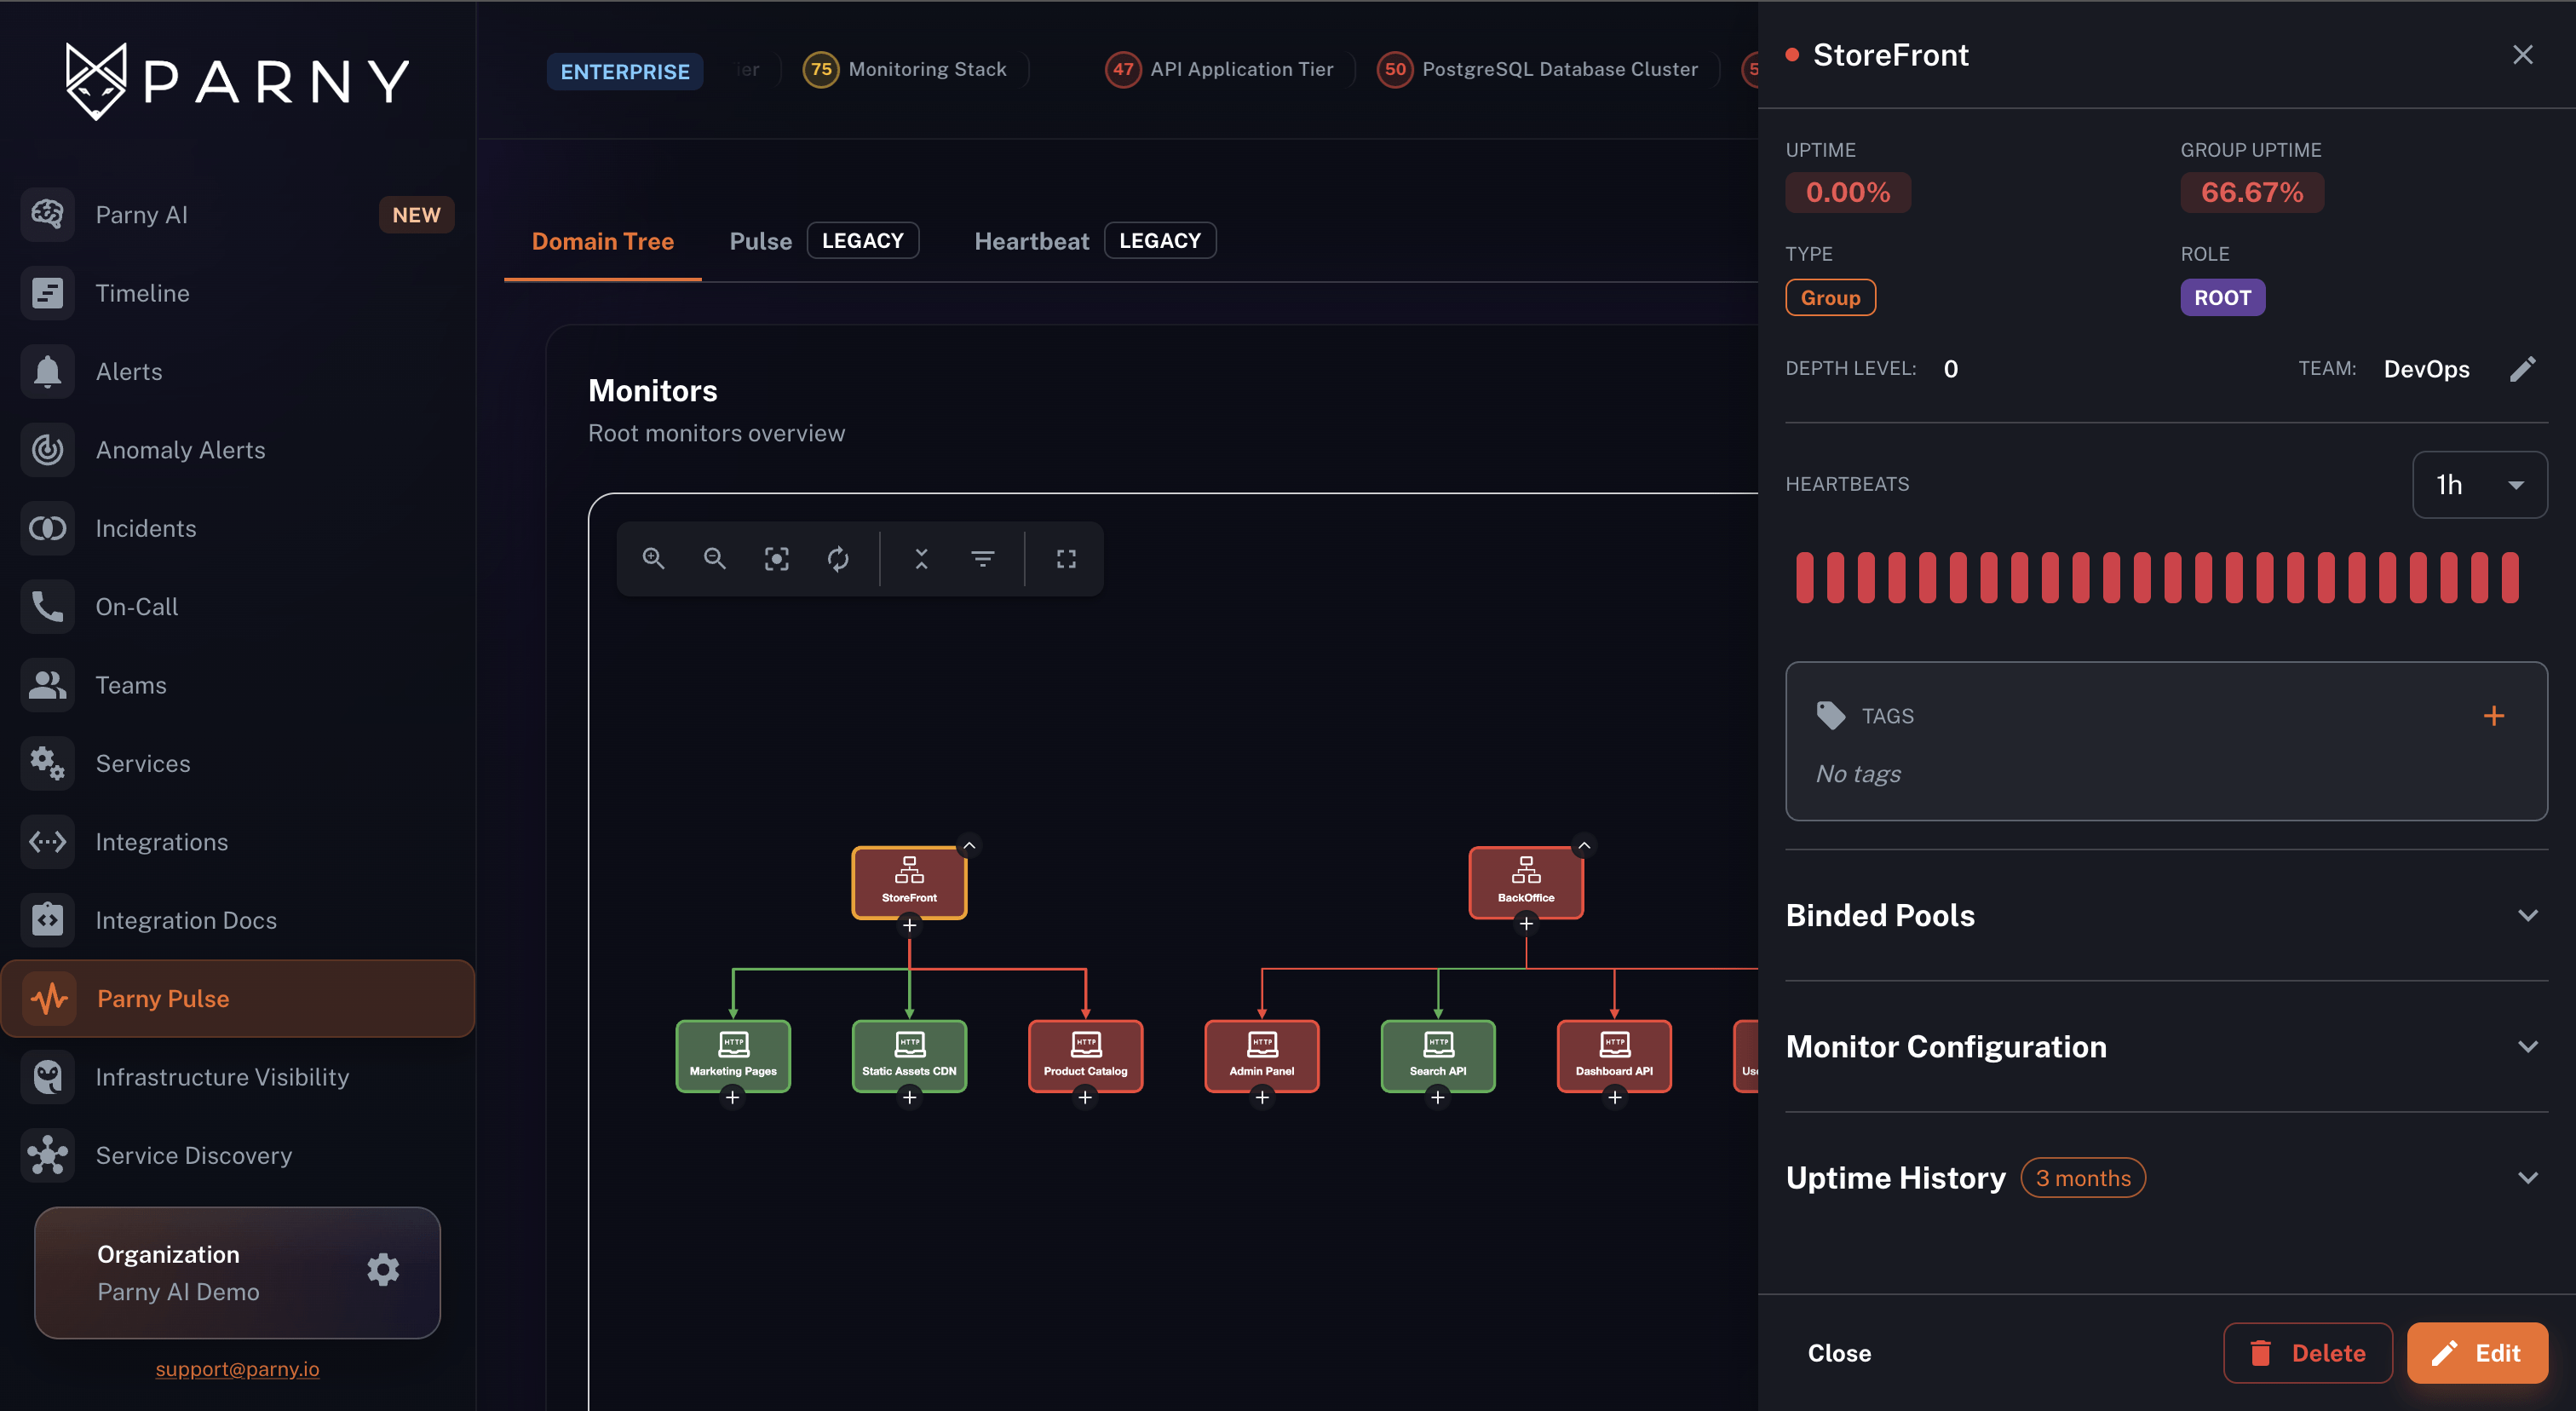2576x1411 pixels.
Task: Collapse the StoreFront node children
Action: 969,845
